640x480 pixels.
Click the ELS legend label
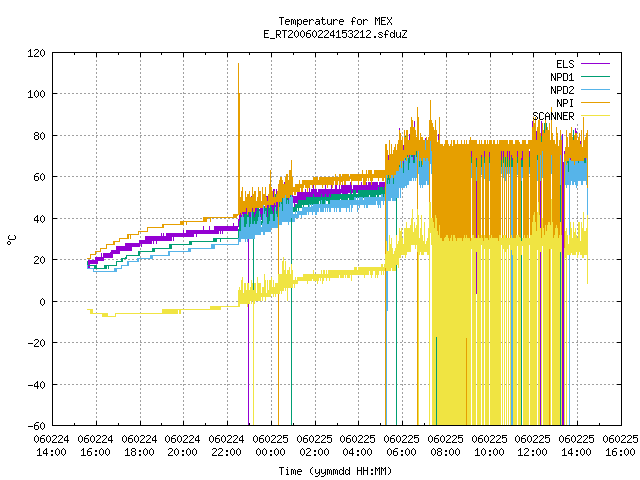click(x=565, y=64)
